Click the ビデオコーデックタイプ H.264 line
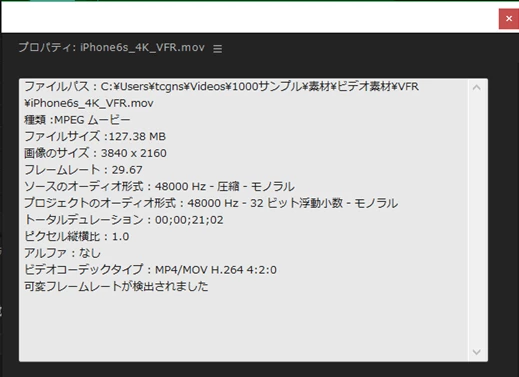Image resolution: width=519 pixels, height=377 pixels. coord(150,270)
